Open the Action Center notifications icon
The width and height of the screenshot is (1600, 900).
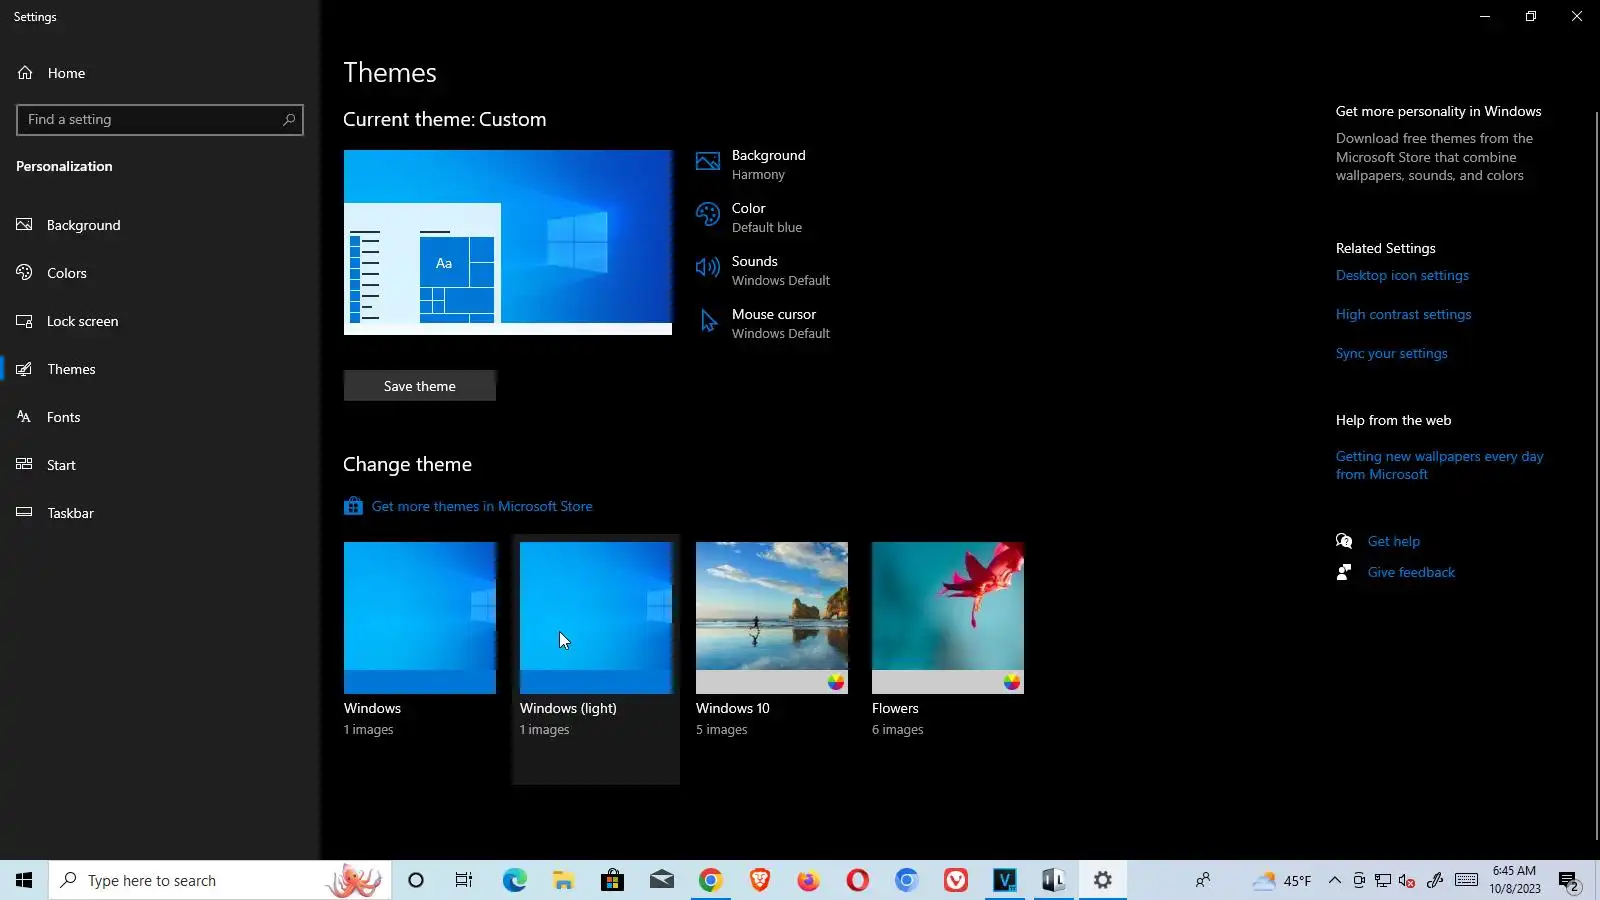pos(1568,881)
